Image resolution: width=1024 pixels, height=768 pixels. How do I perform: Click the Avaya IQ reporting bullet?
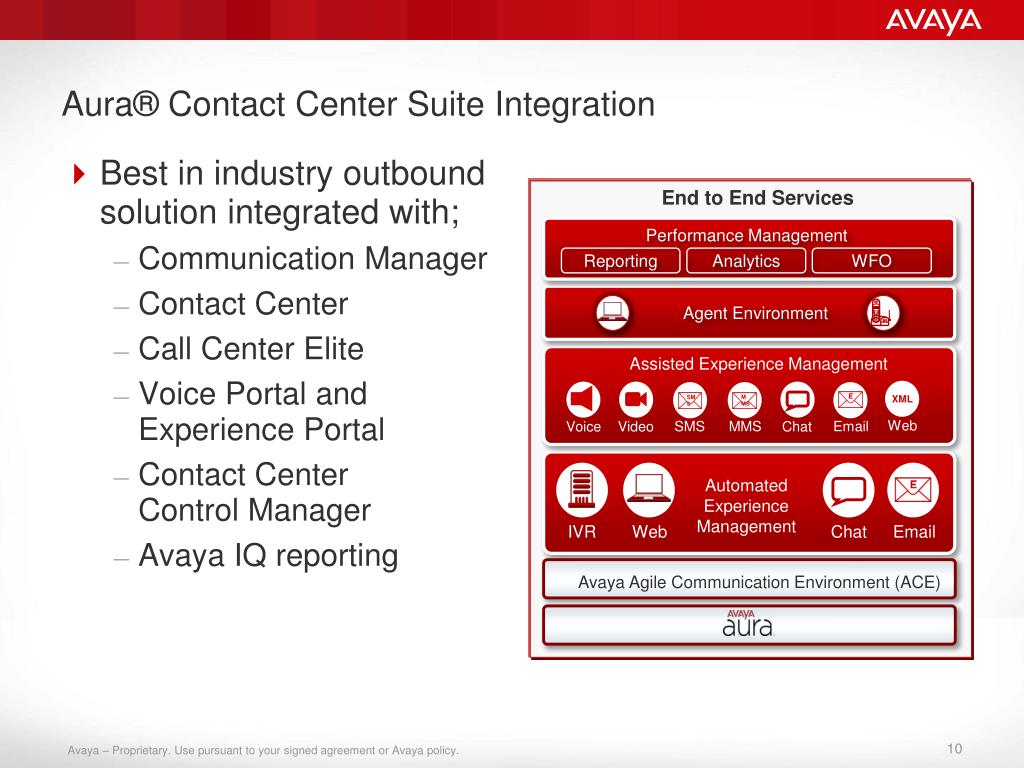[268, 556]
